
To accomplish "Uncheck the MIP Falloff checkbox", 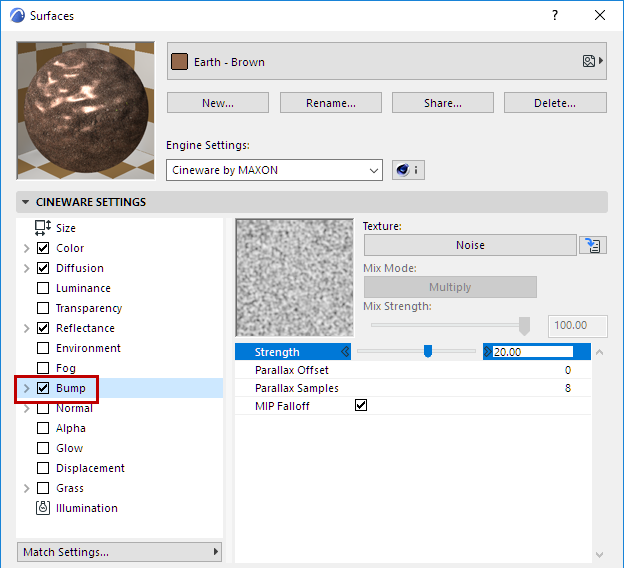I will coord(361,405).
